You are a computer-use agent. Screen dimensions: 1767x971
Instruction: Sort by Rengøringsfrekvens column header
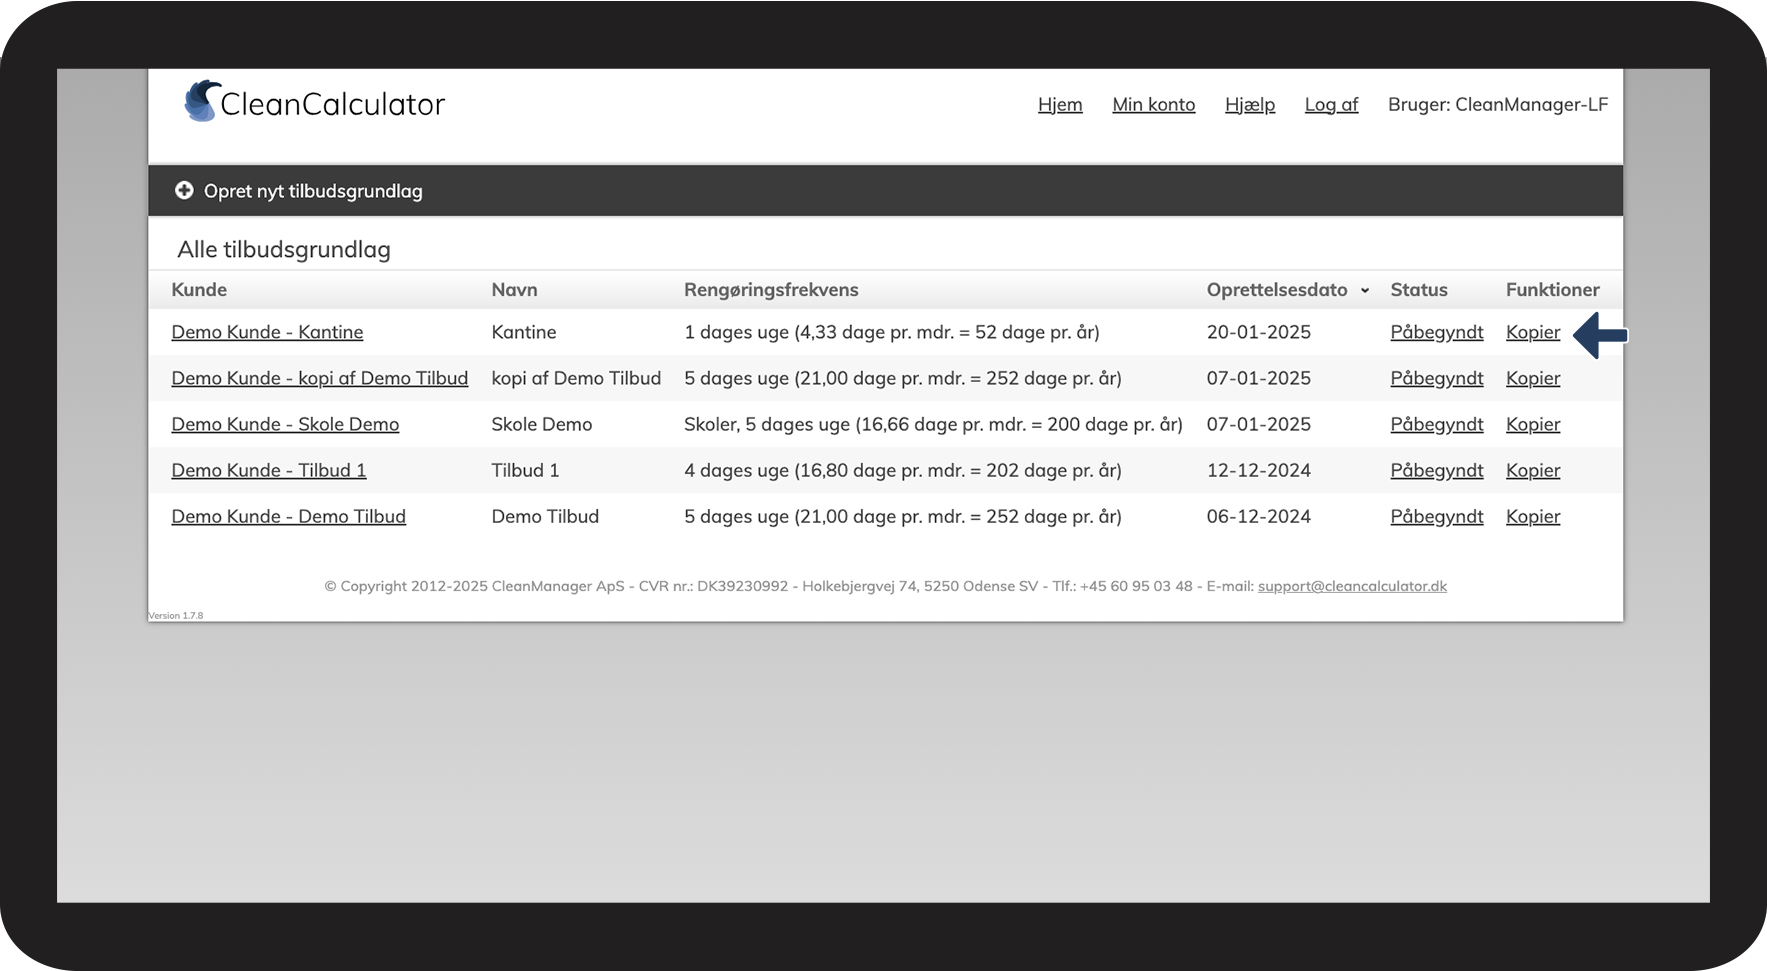[771, 289]
